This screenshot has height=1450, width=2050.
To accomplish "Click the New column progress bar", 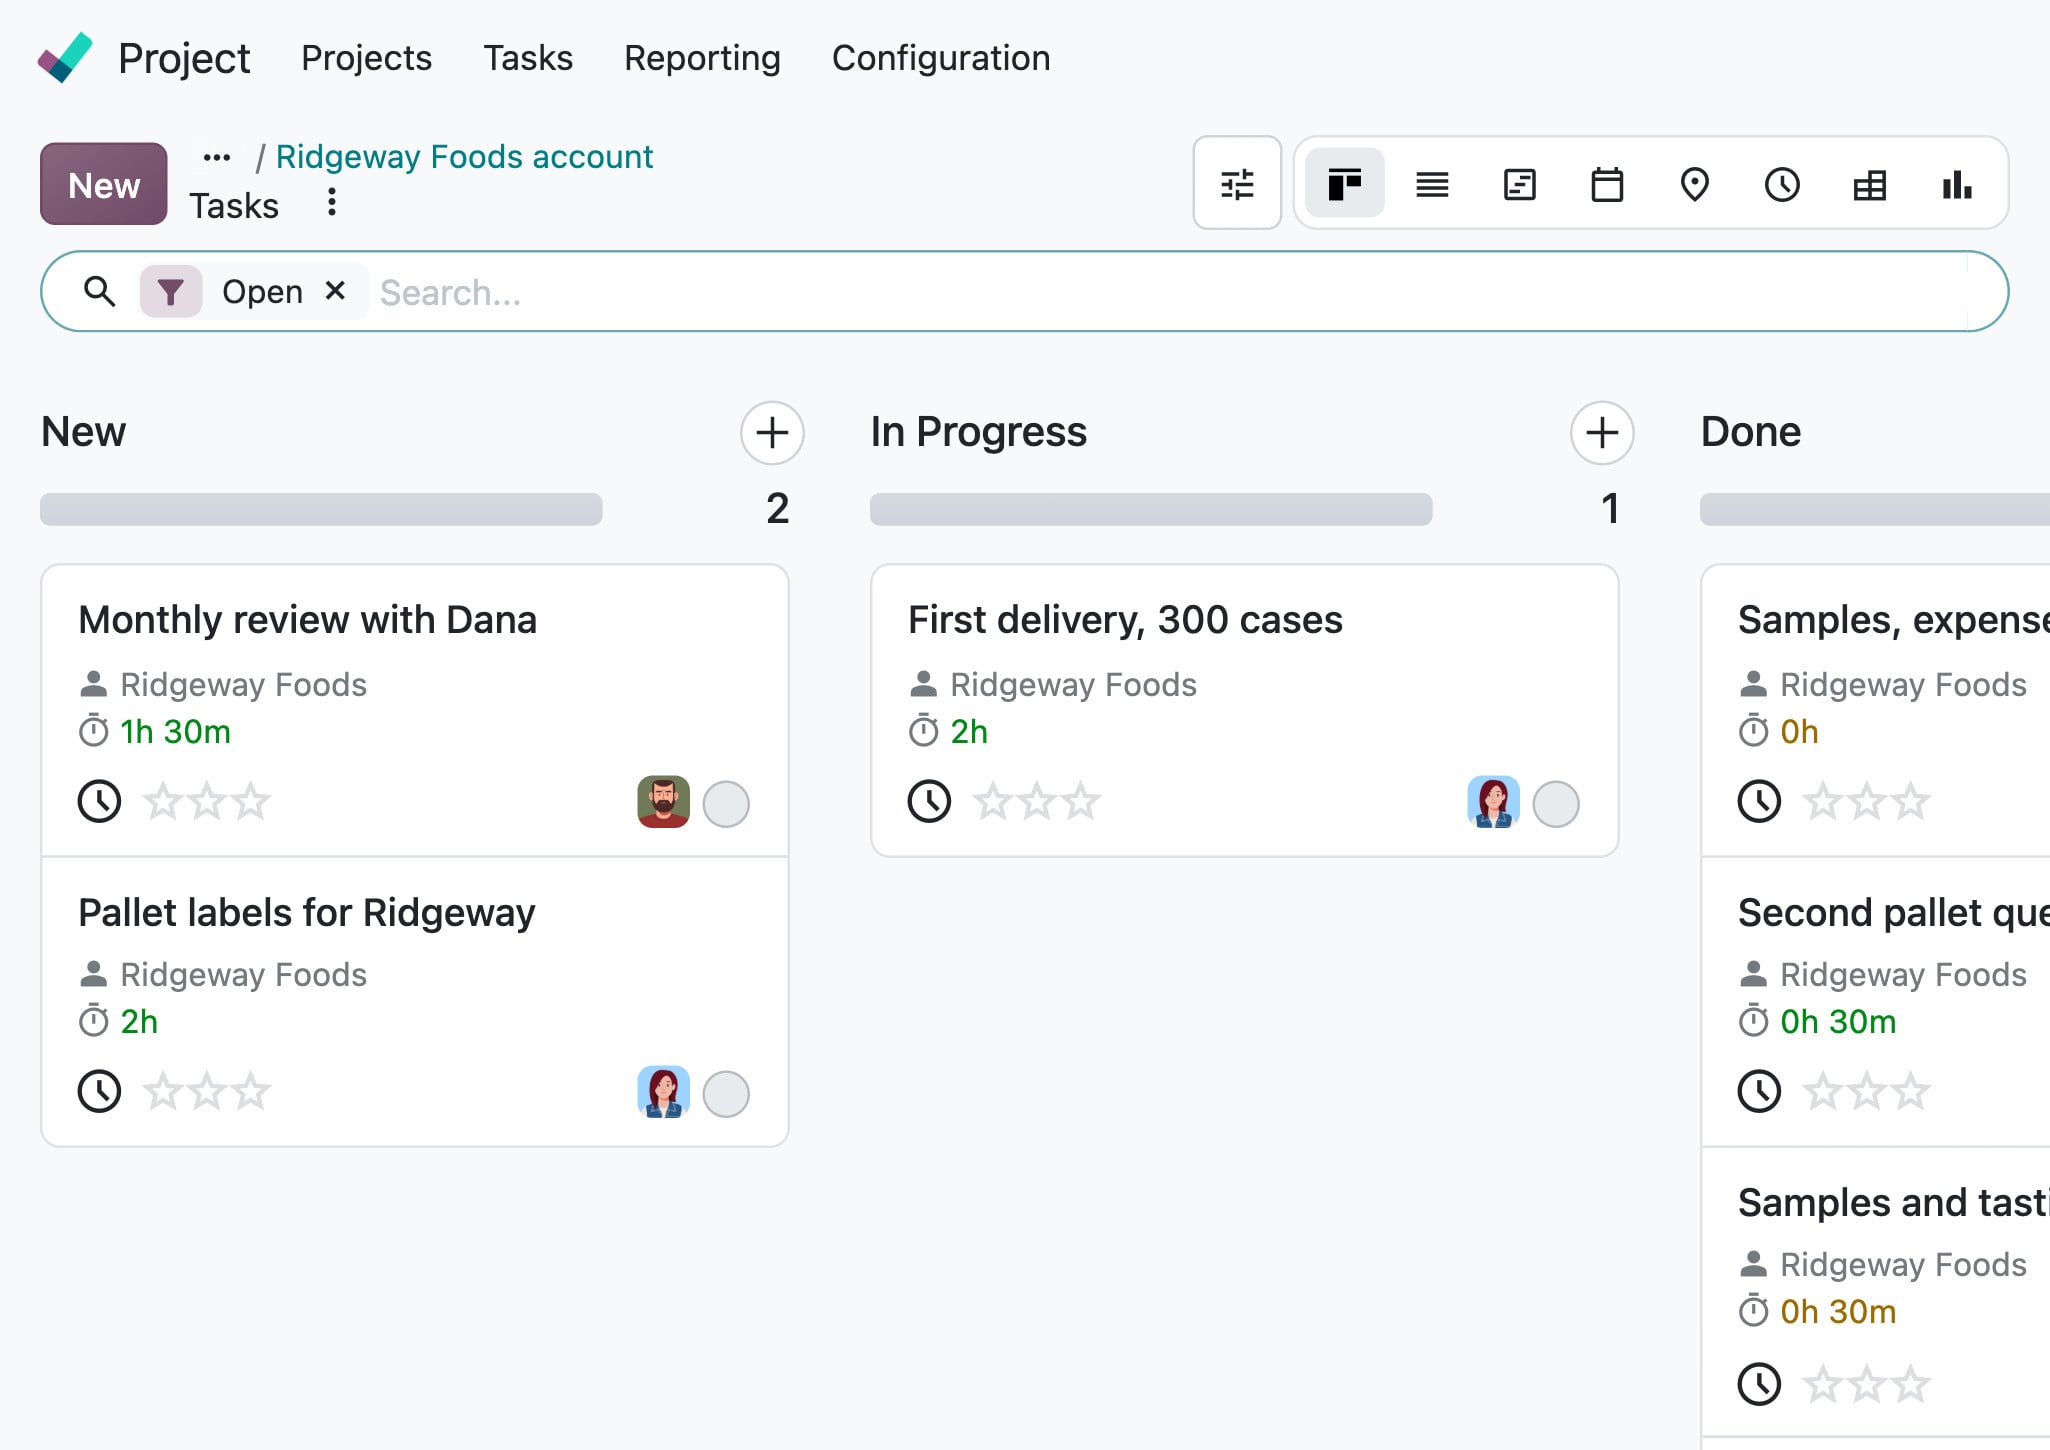I will tap(321, 509).
